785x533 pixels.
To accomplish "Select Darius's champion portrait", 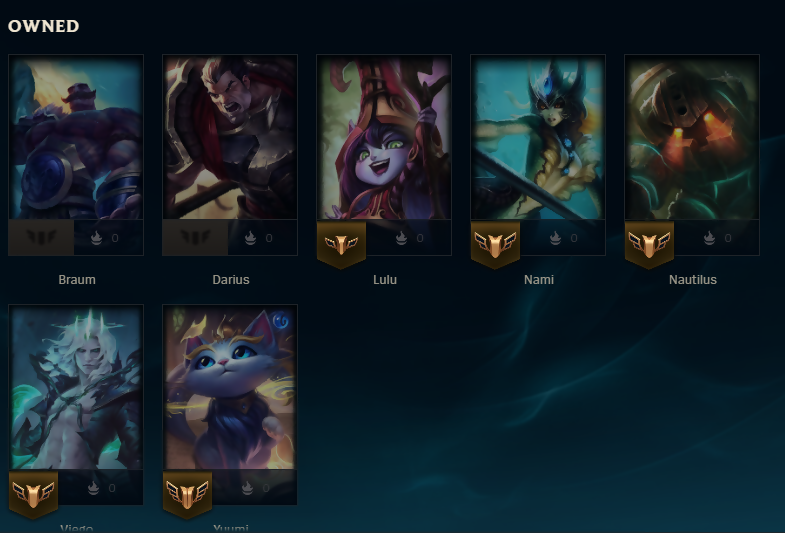I will click(x=230, y=137).
